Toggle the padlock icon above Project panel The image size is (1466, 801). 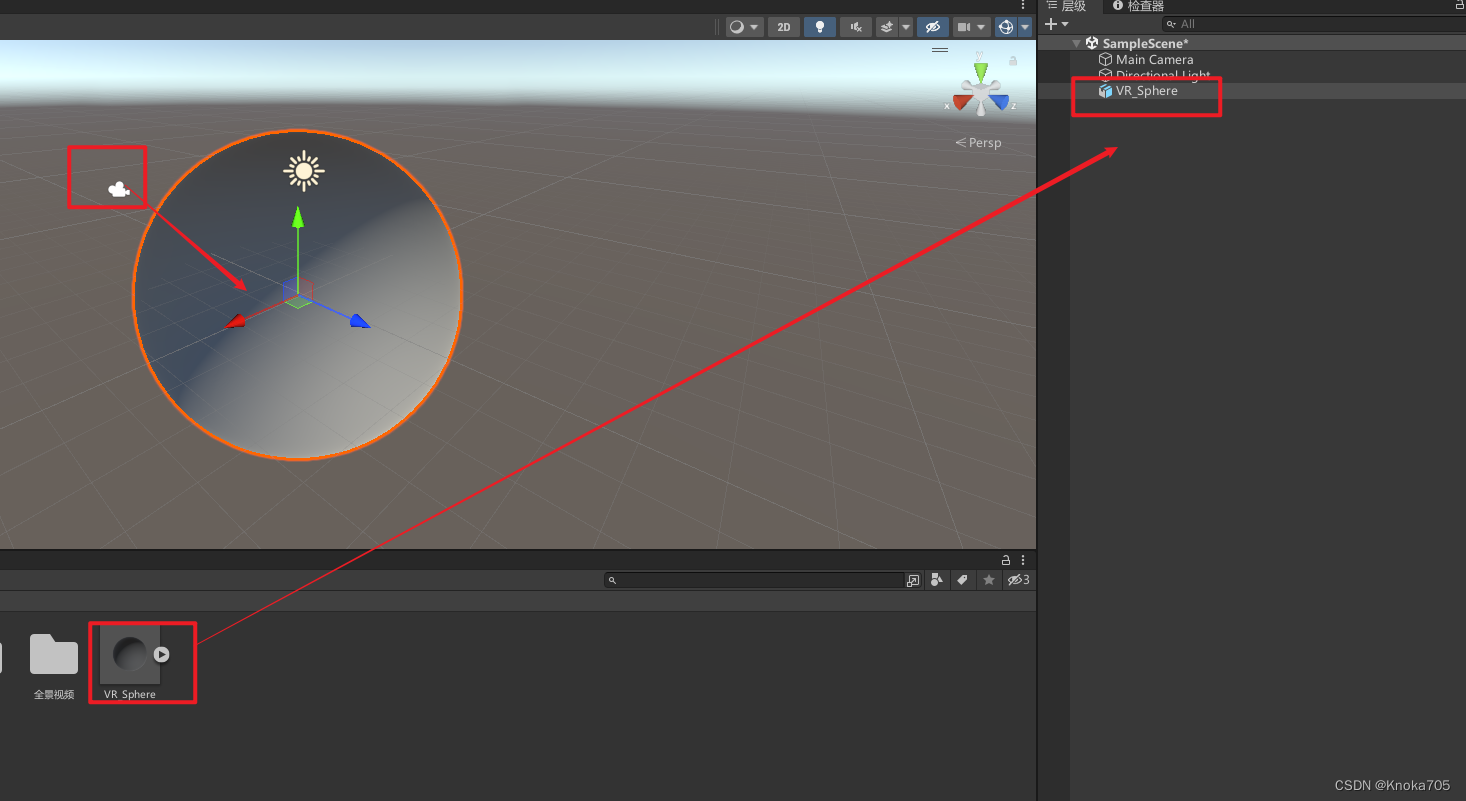click(1006, 560)
